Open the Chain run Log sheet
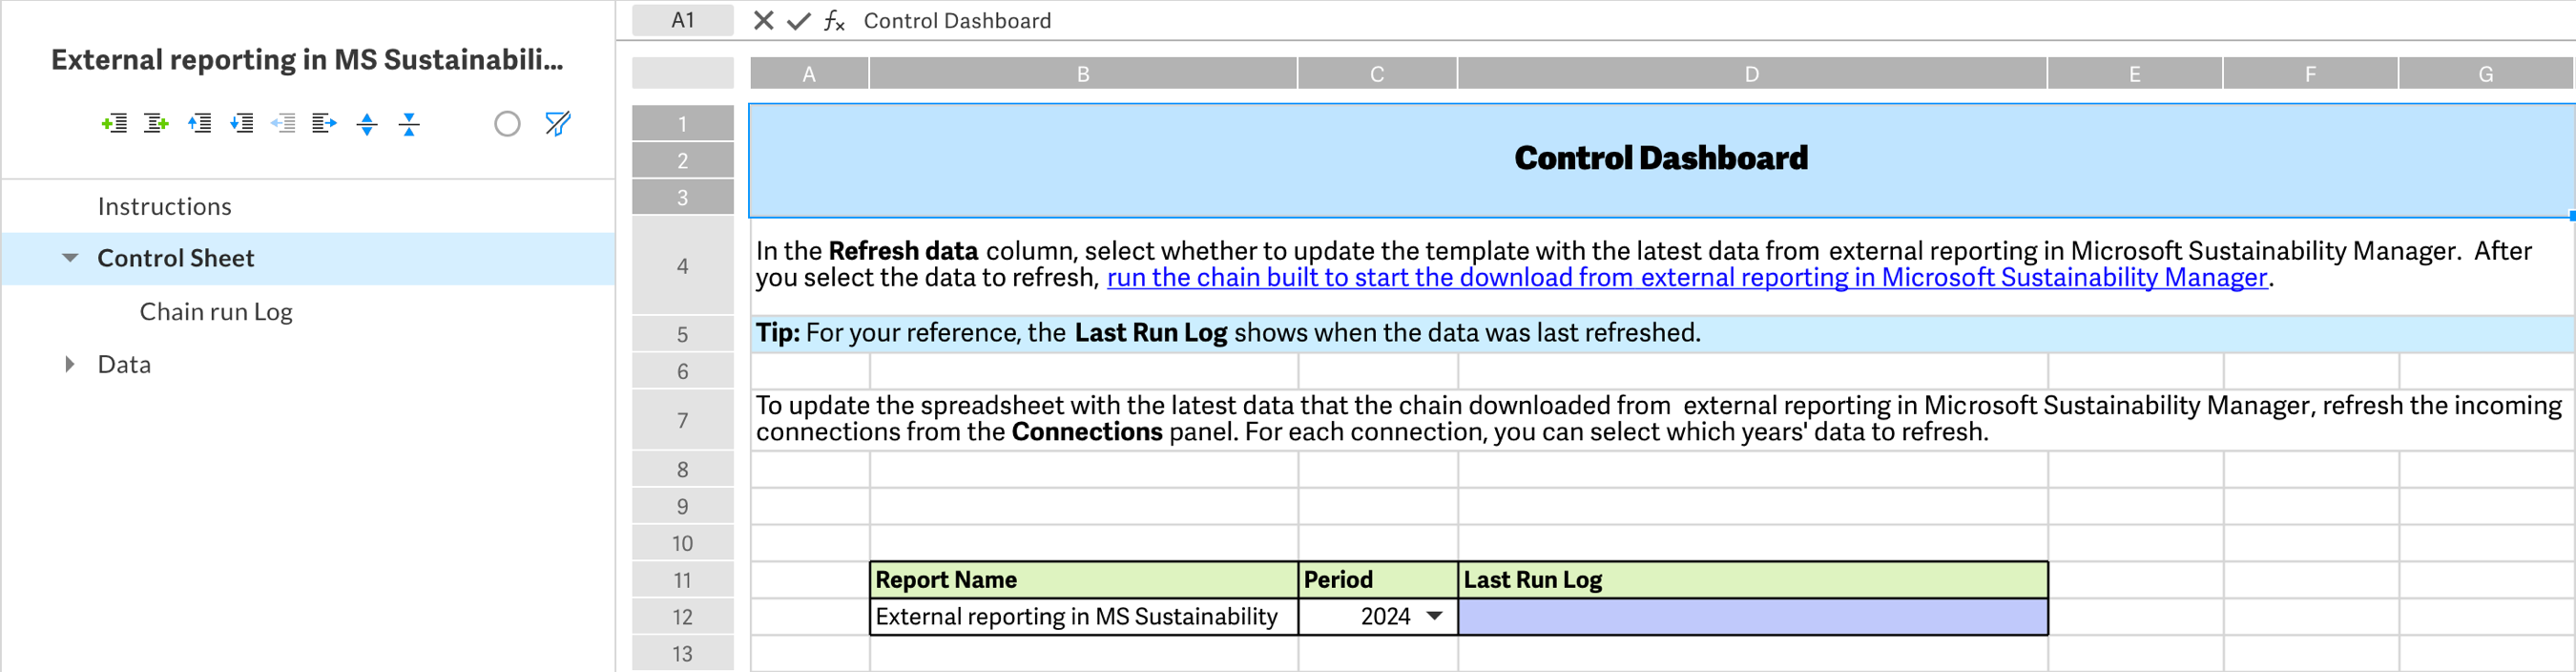The height and width of the screenshot is (672, 2576). [x=216, y=312]
